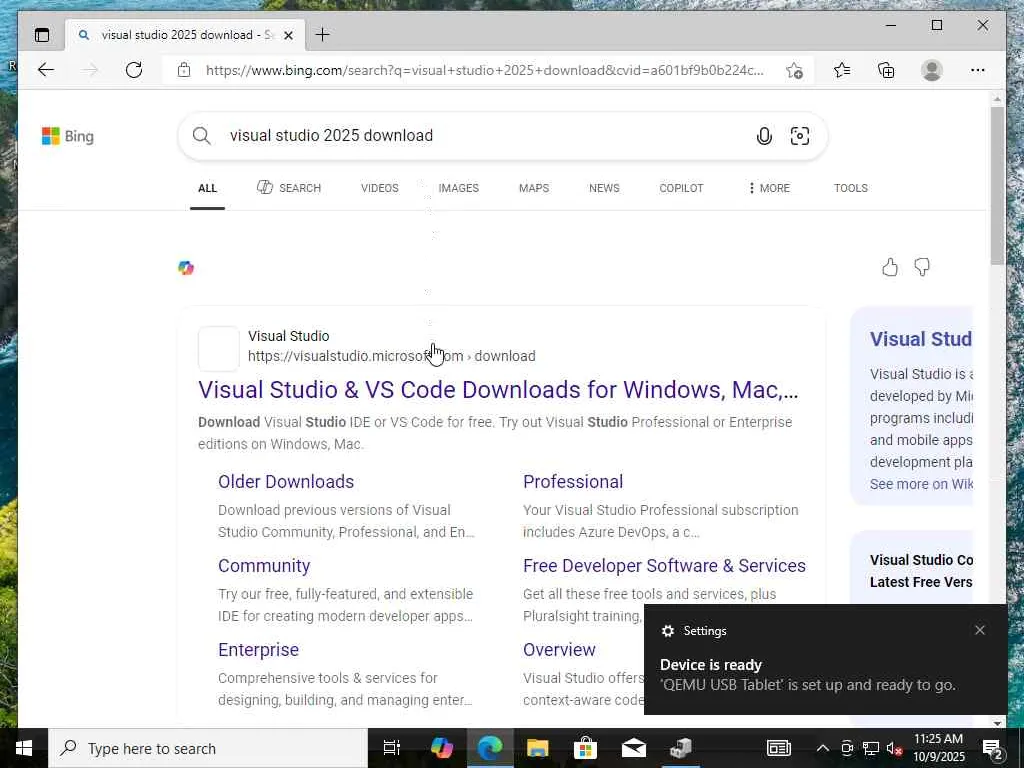1024x768 pixels.
Task: Open Free Developer Software & Services link
Action: pyautogui.click(x=664, y=566)
